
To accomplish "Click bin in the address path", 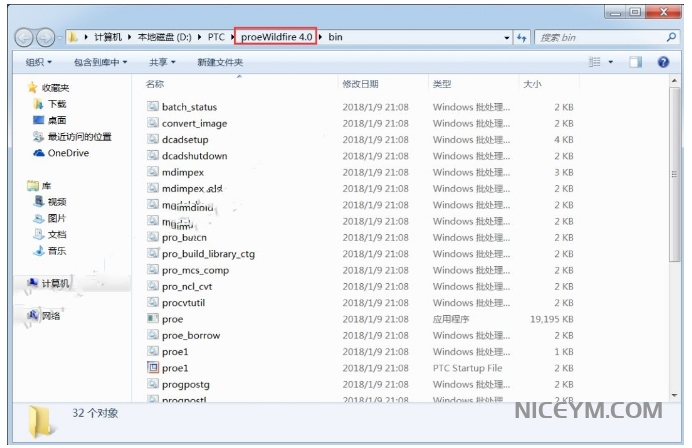I will coord(335,37).
